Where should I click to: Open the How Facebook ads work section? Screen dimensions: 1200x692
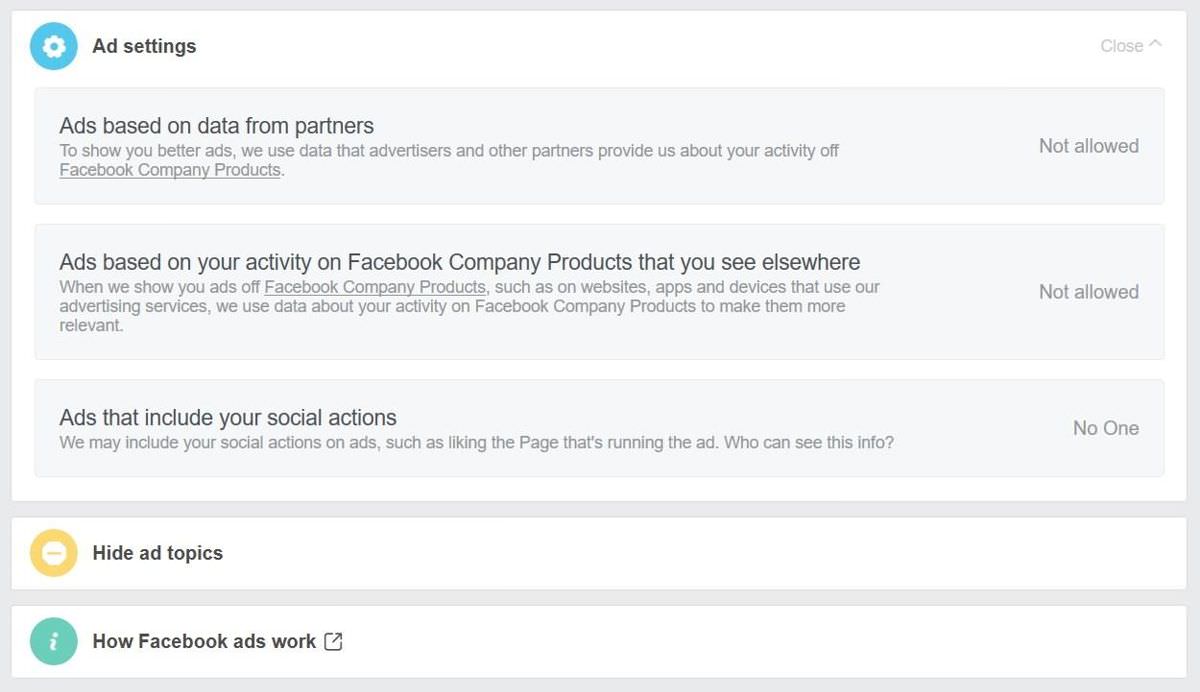click(599, 641)
